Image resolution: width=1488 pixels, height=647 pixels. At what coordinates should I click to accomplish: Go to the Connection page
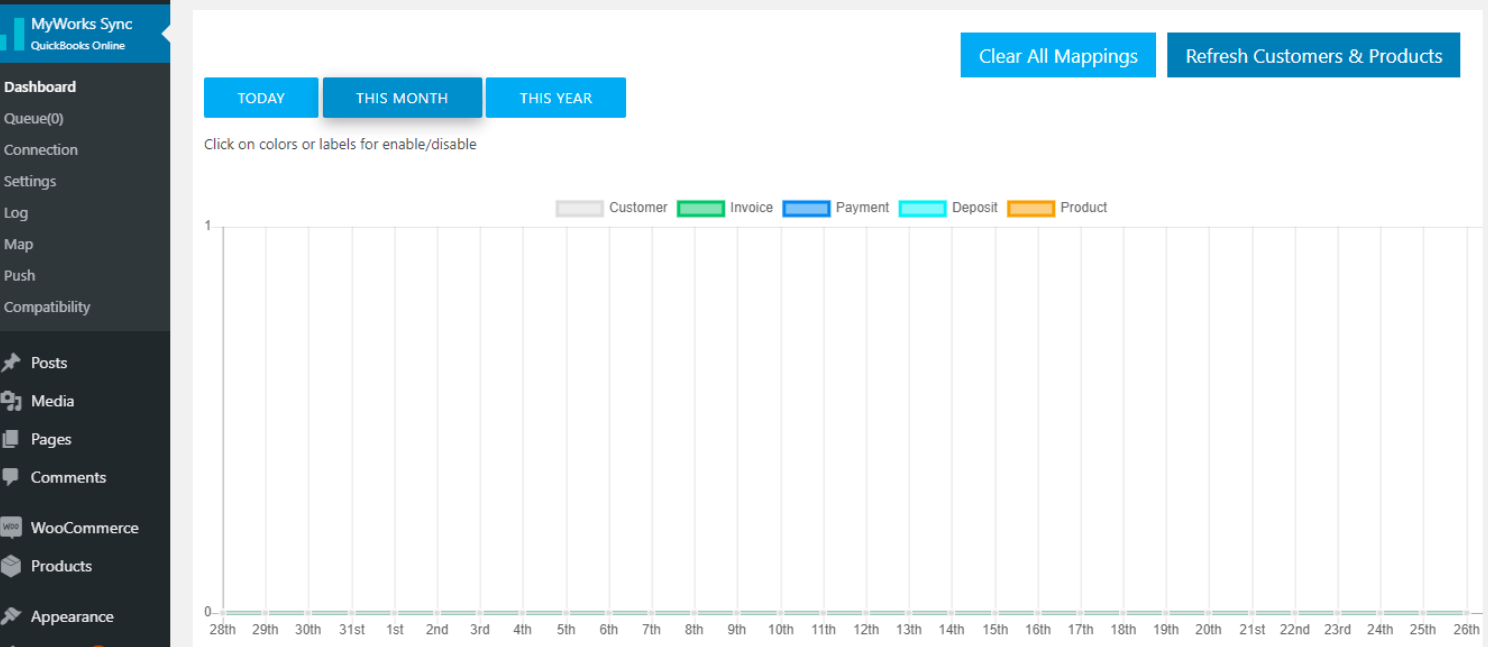tap(41, 150)
